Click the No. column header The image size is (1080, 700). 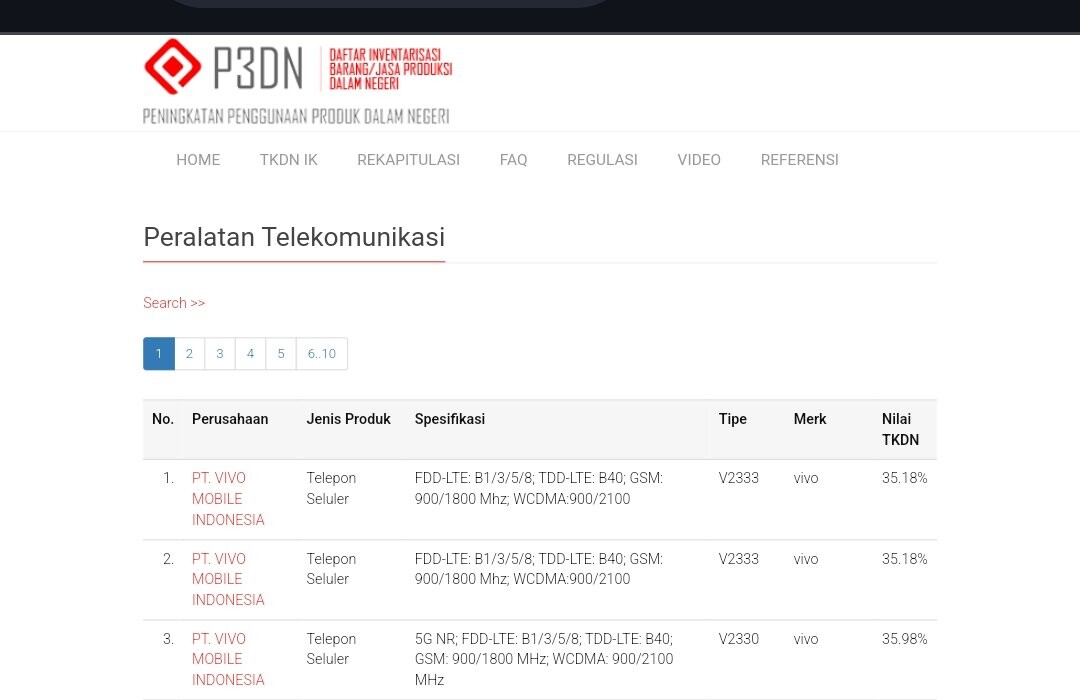[x=163, y=419]
